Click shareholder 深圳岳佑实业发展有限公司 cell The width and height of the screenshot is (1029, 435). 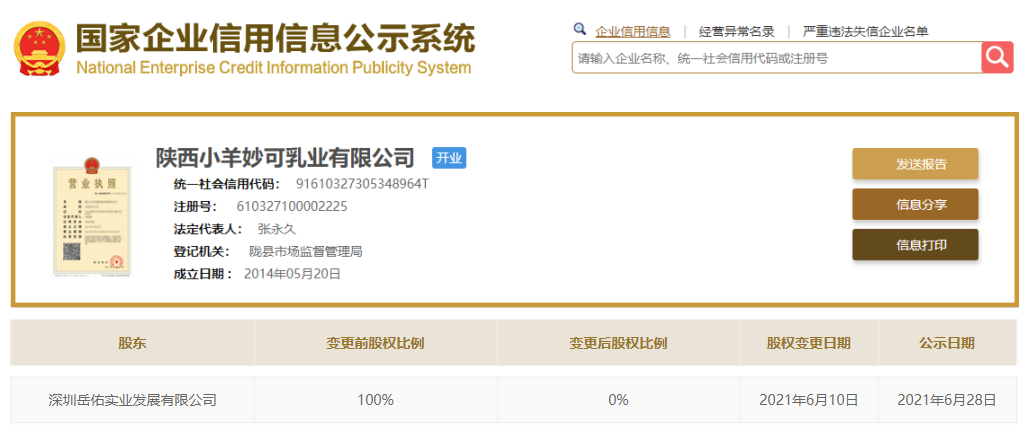pos(133,400)
